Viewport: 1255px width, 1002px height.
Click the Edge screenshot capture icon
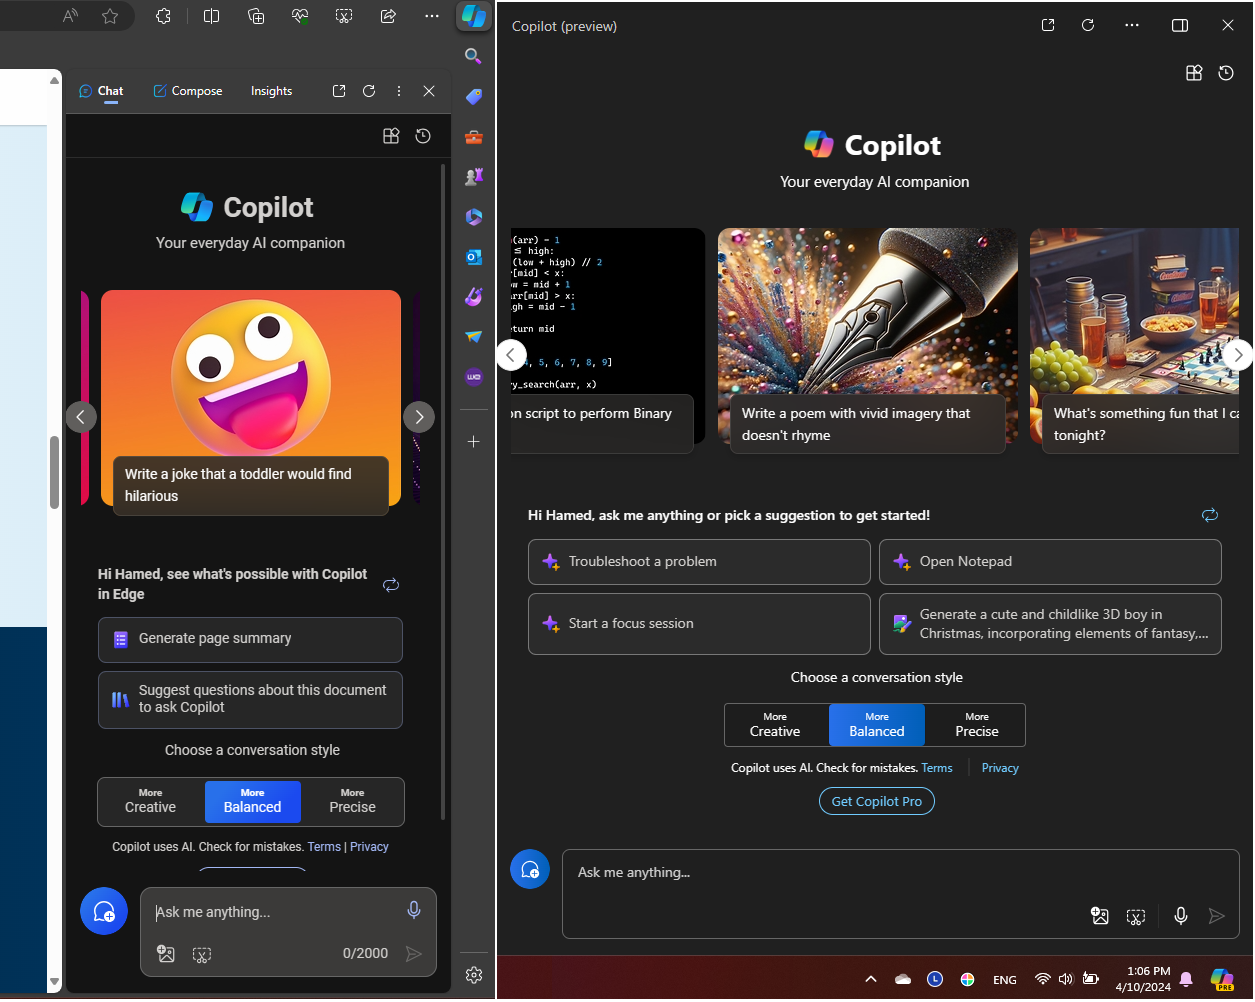pyautogui.click(x=344, y=16)
